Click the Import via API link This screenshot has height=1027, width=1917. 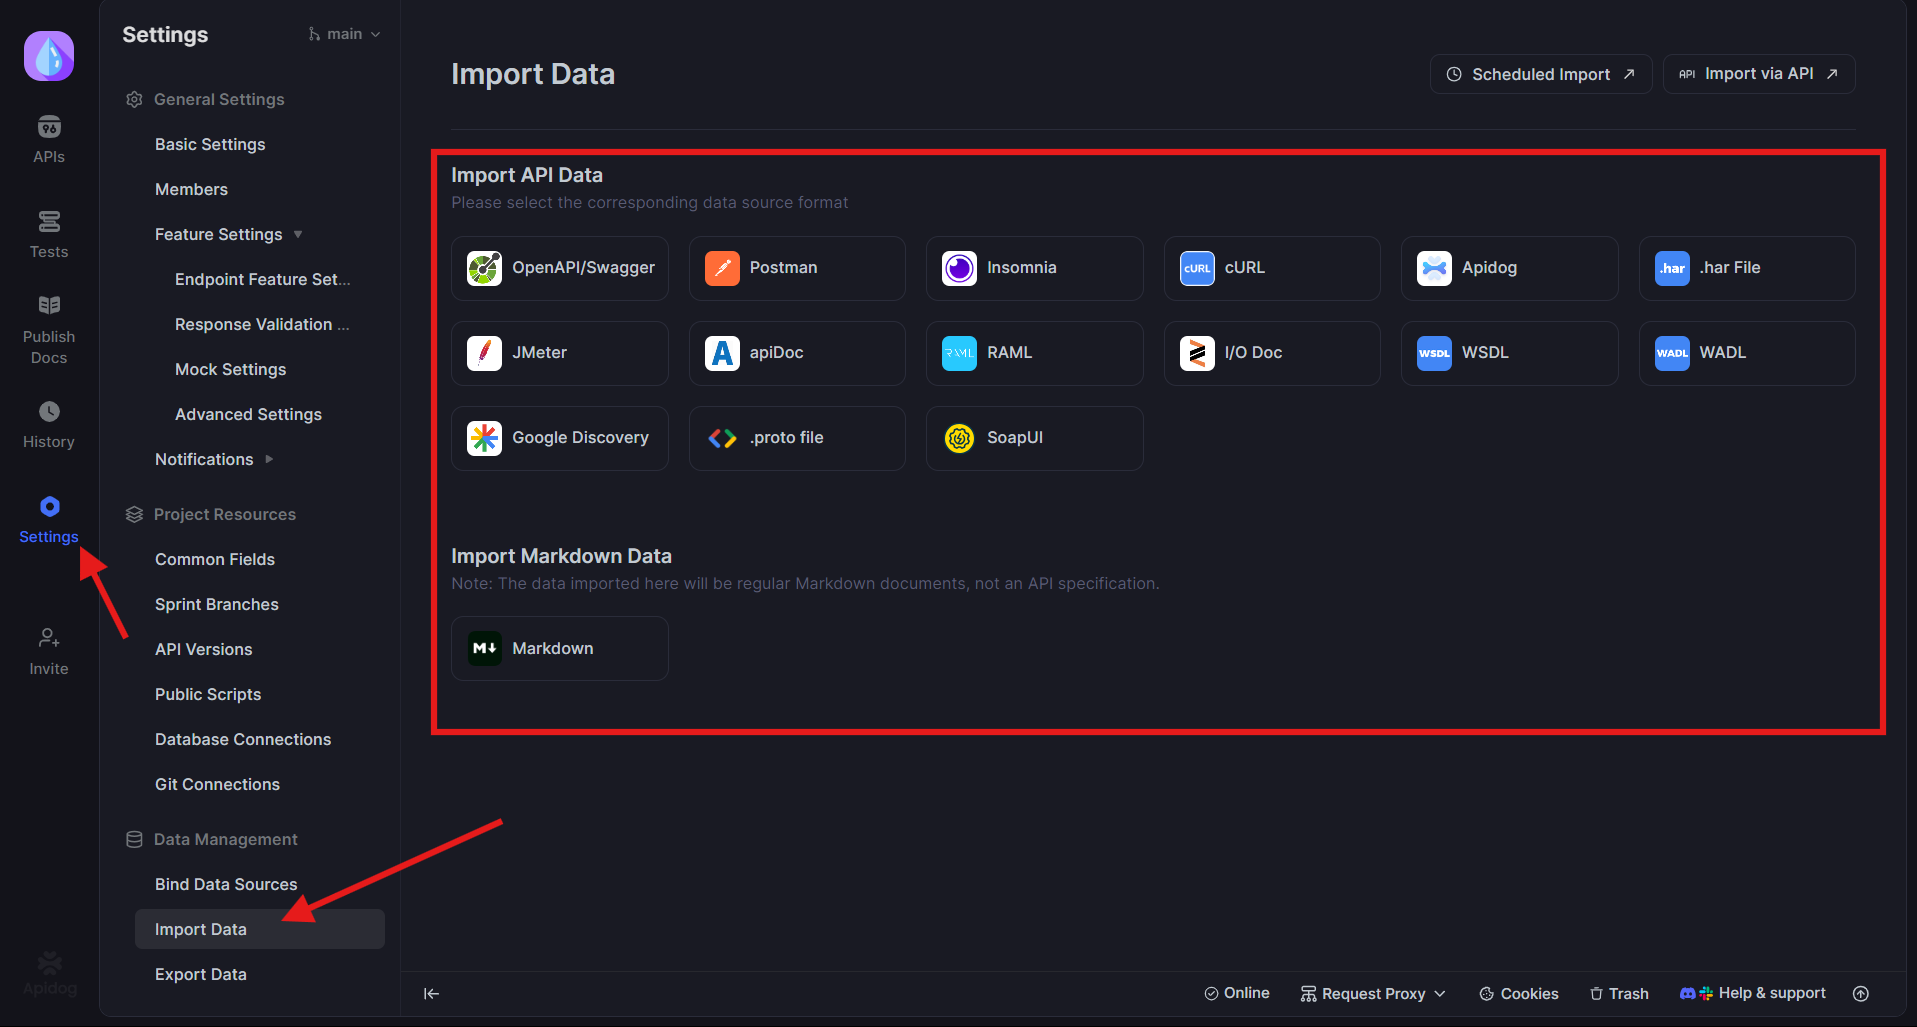[1758, 73]
